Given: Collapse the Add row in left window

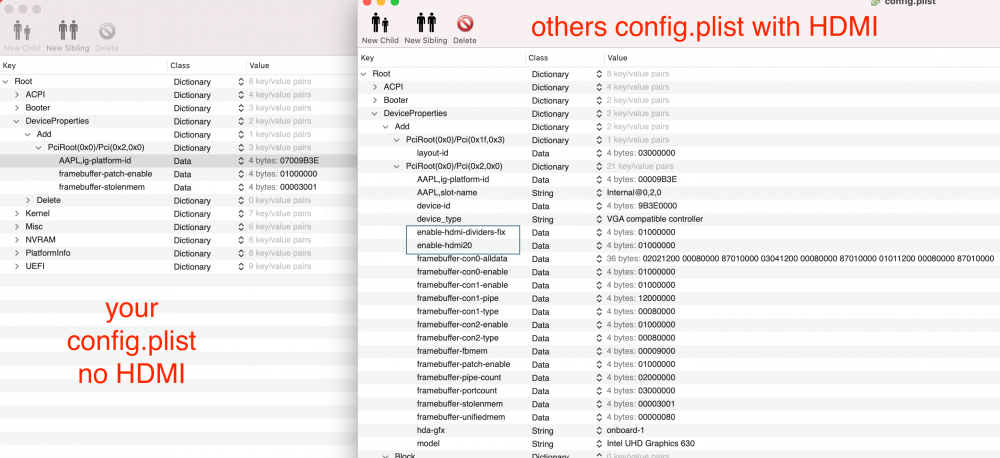Looking at the screenshot, I should tap(28, 135).
